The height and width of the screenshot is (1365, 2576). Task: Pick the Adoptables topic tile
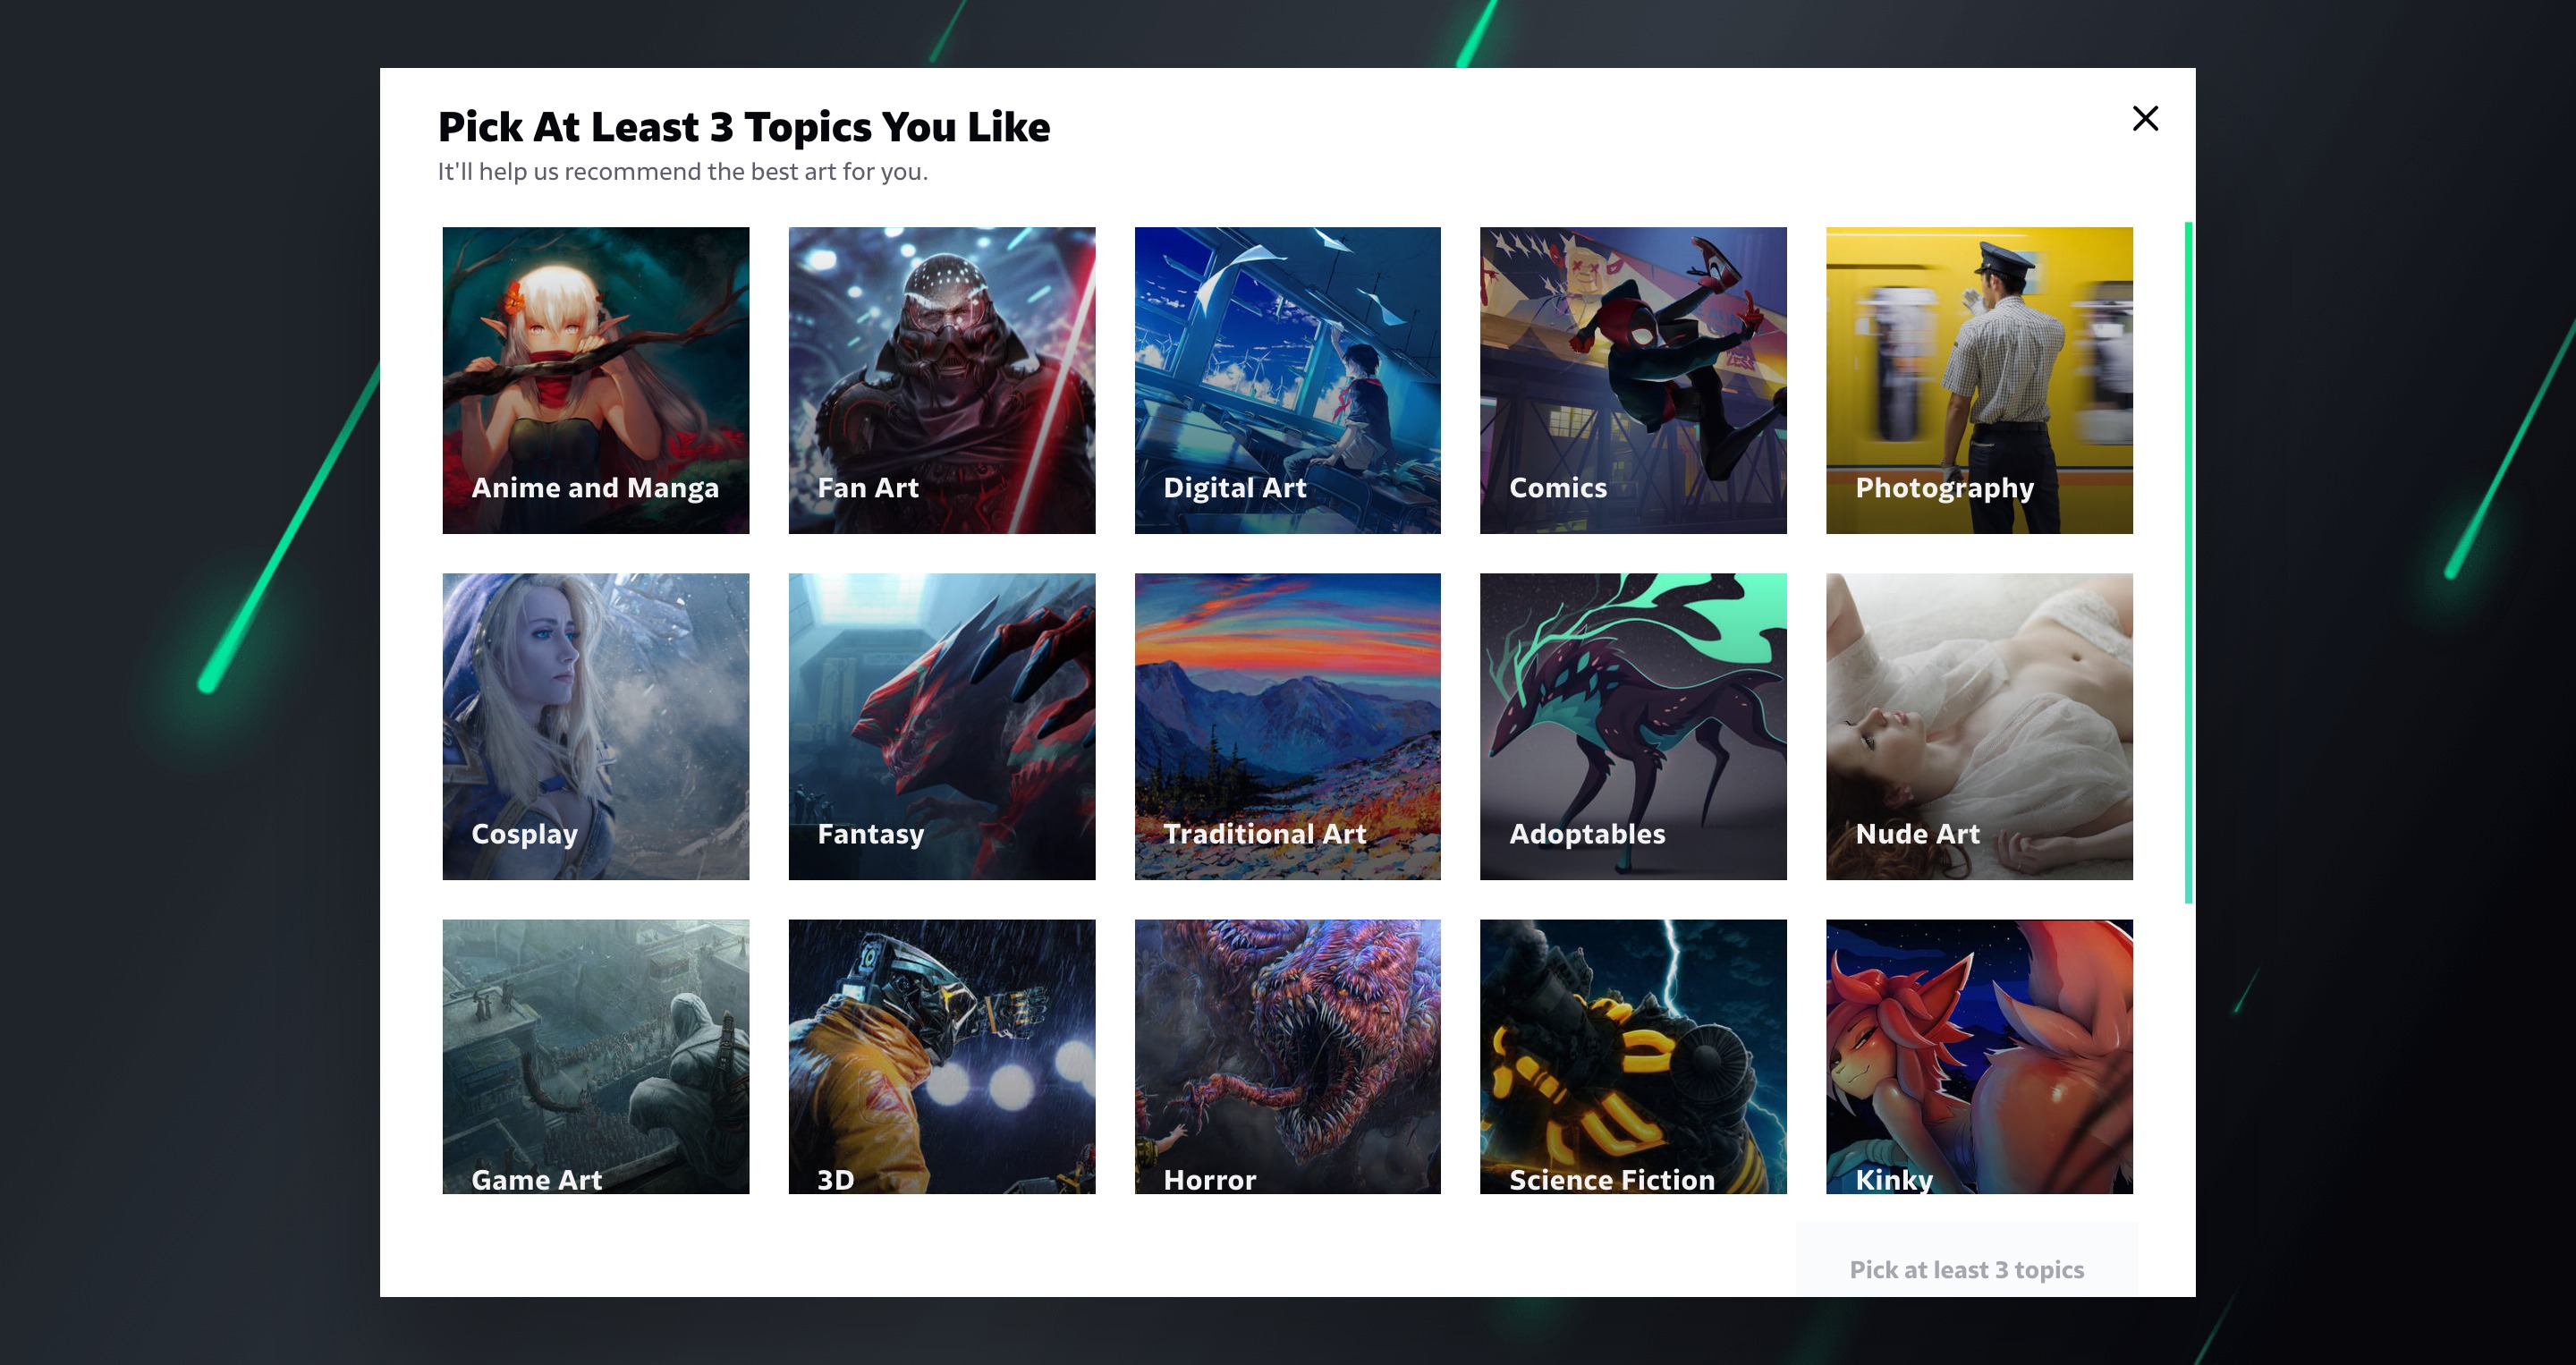coord(1633,726)
